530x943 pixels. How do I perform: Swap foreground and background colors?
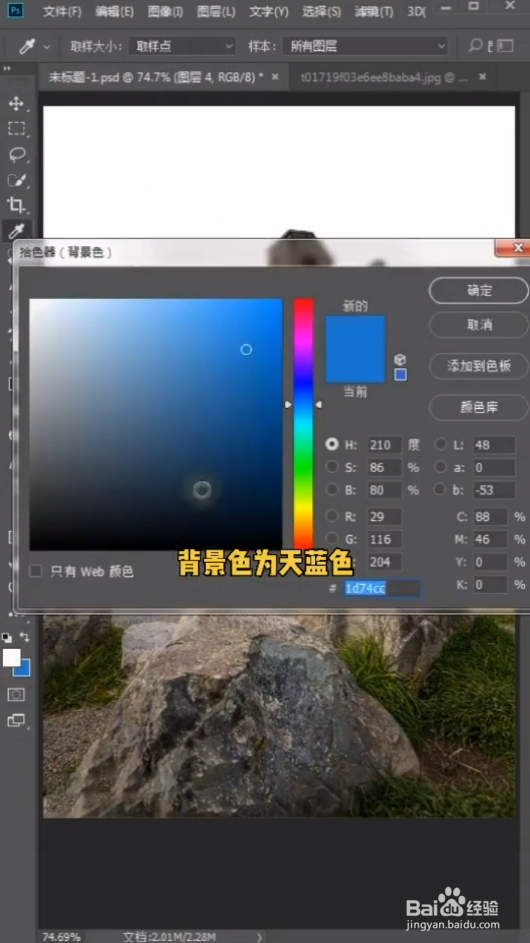click(x=25, y=636)
